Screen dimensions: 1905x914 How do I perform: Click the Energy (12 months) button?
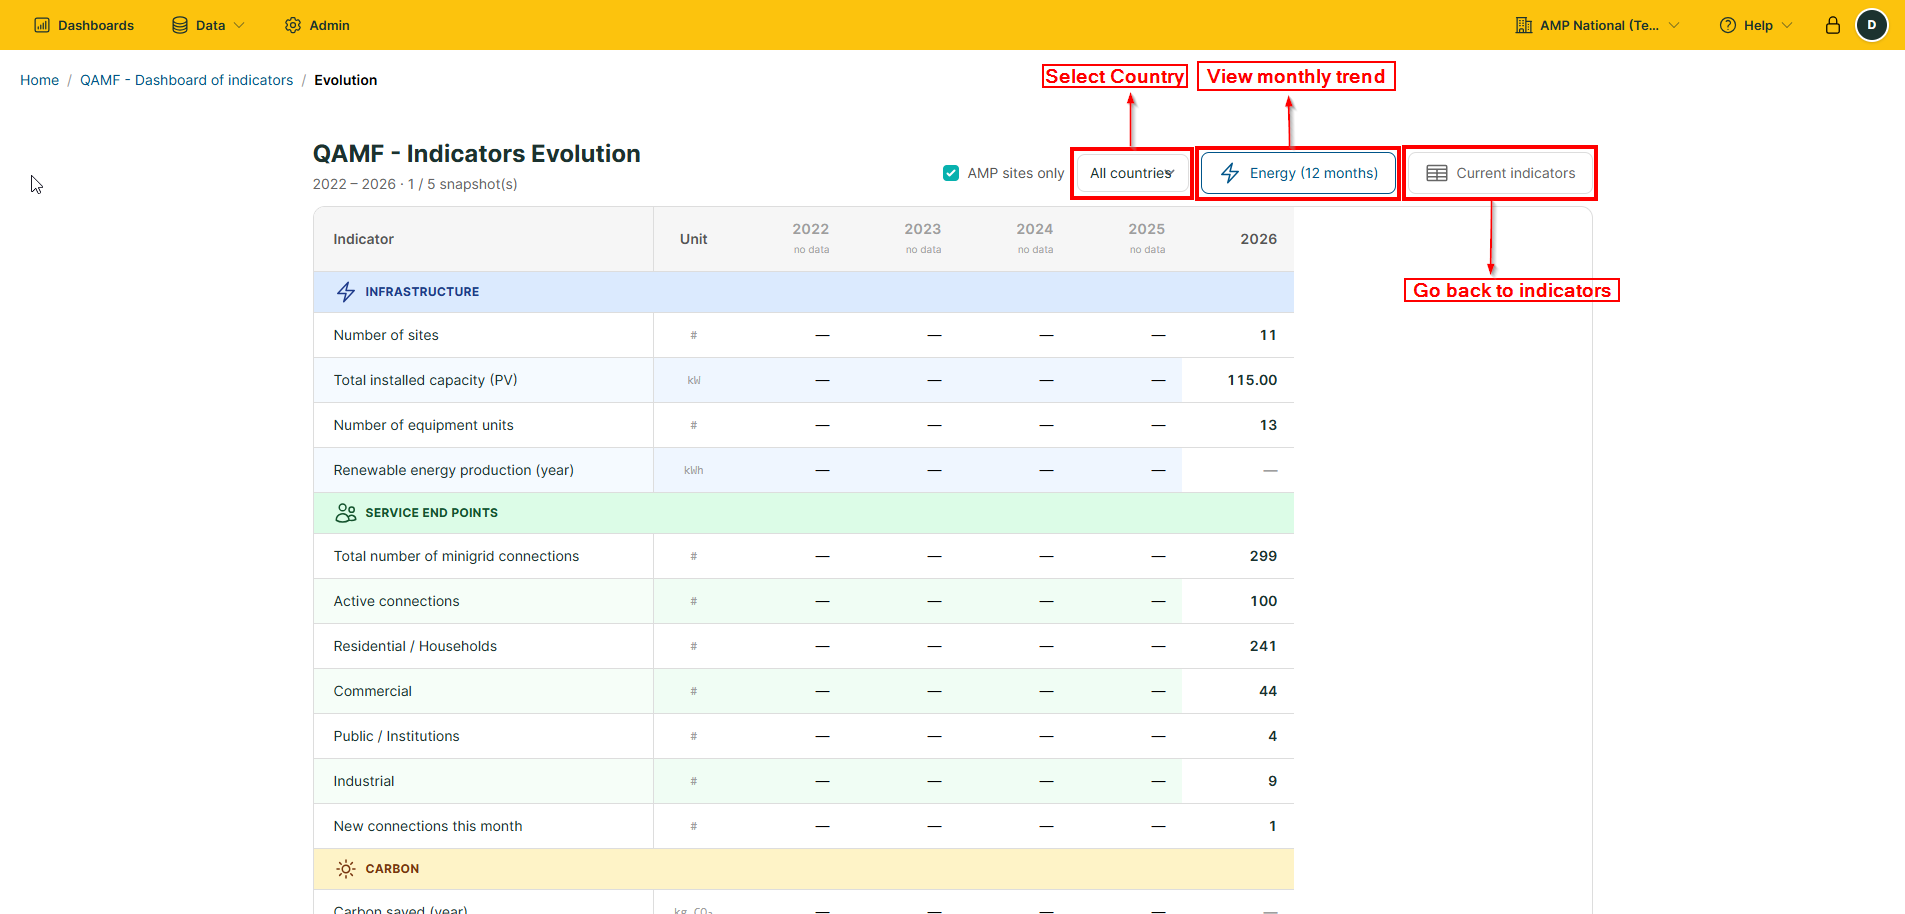1298,173
